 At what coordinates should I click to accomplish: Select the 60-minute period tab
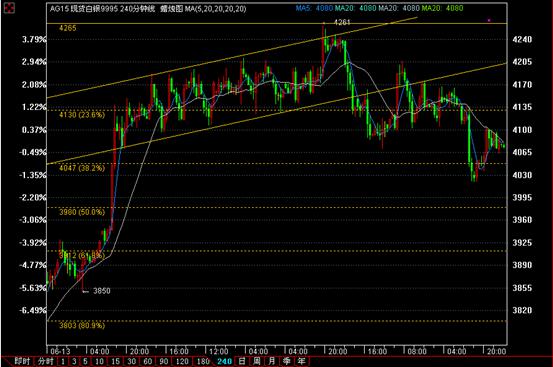(148, 361)
